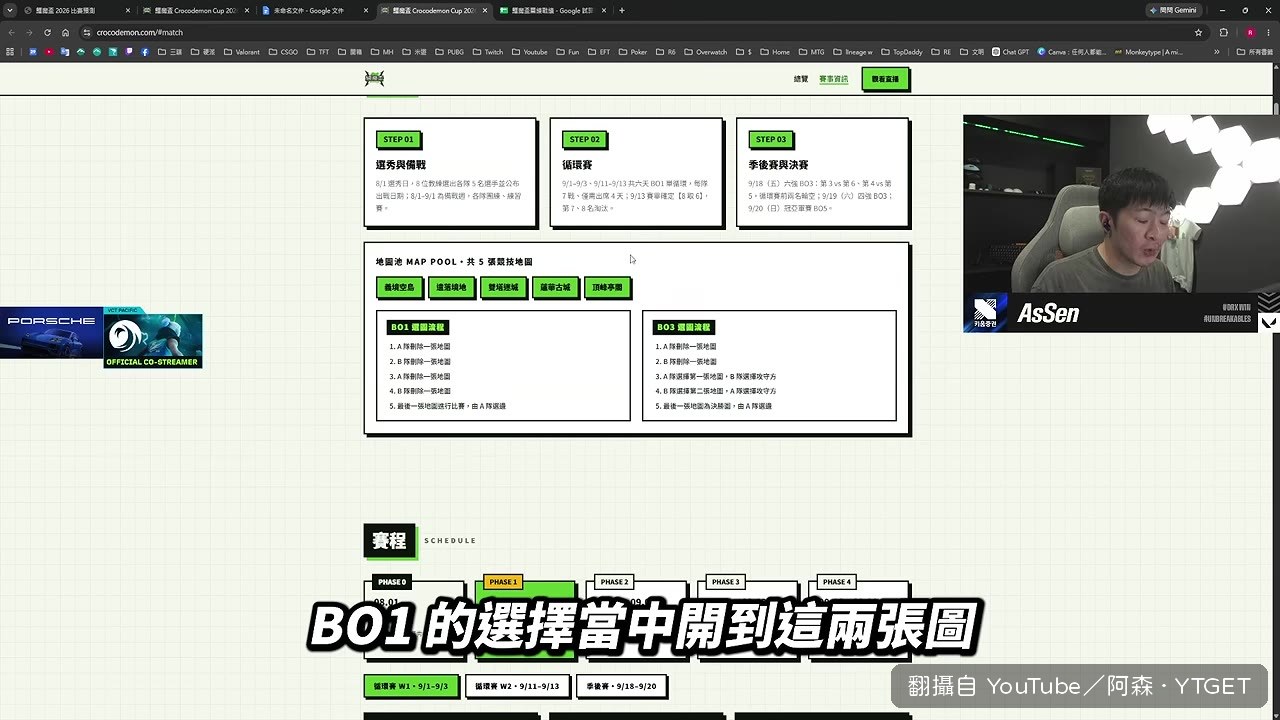Click the 頂峰亭閣 map tag
Screen dimensions: 1280x720
(x=607, y=287)
